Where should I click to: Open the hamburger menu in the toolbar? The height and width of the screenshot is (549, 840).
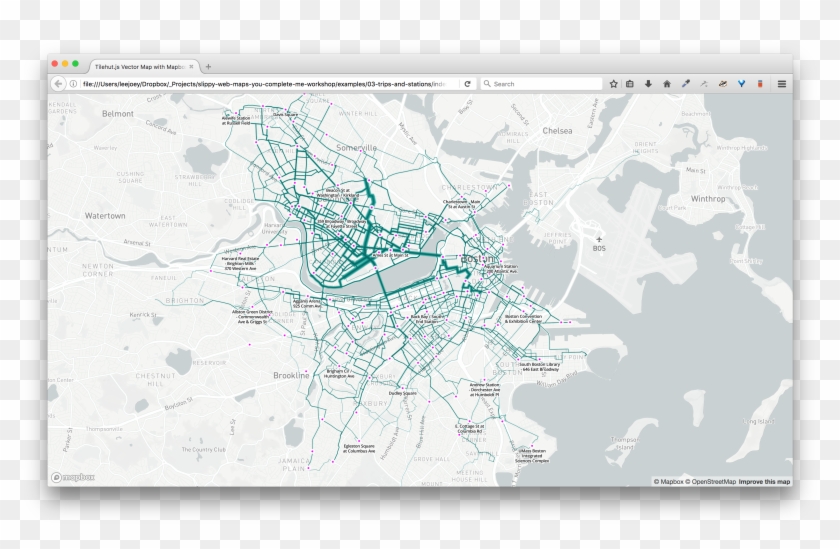[782, 84]
